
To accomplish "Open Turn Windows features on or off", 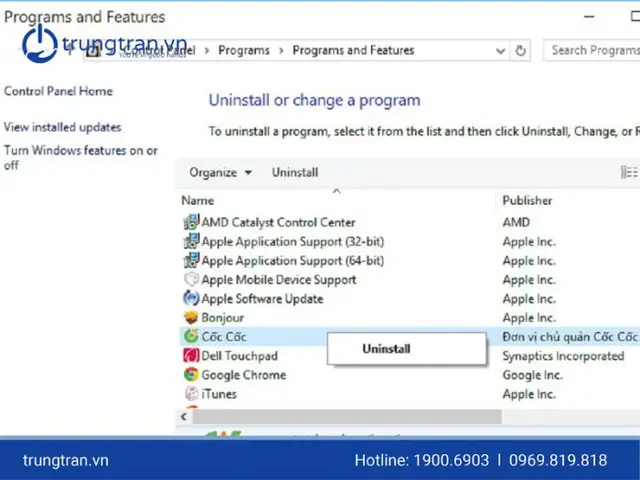I will pos(81,158).
